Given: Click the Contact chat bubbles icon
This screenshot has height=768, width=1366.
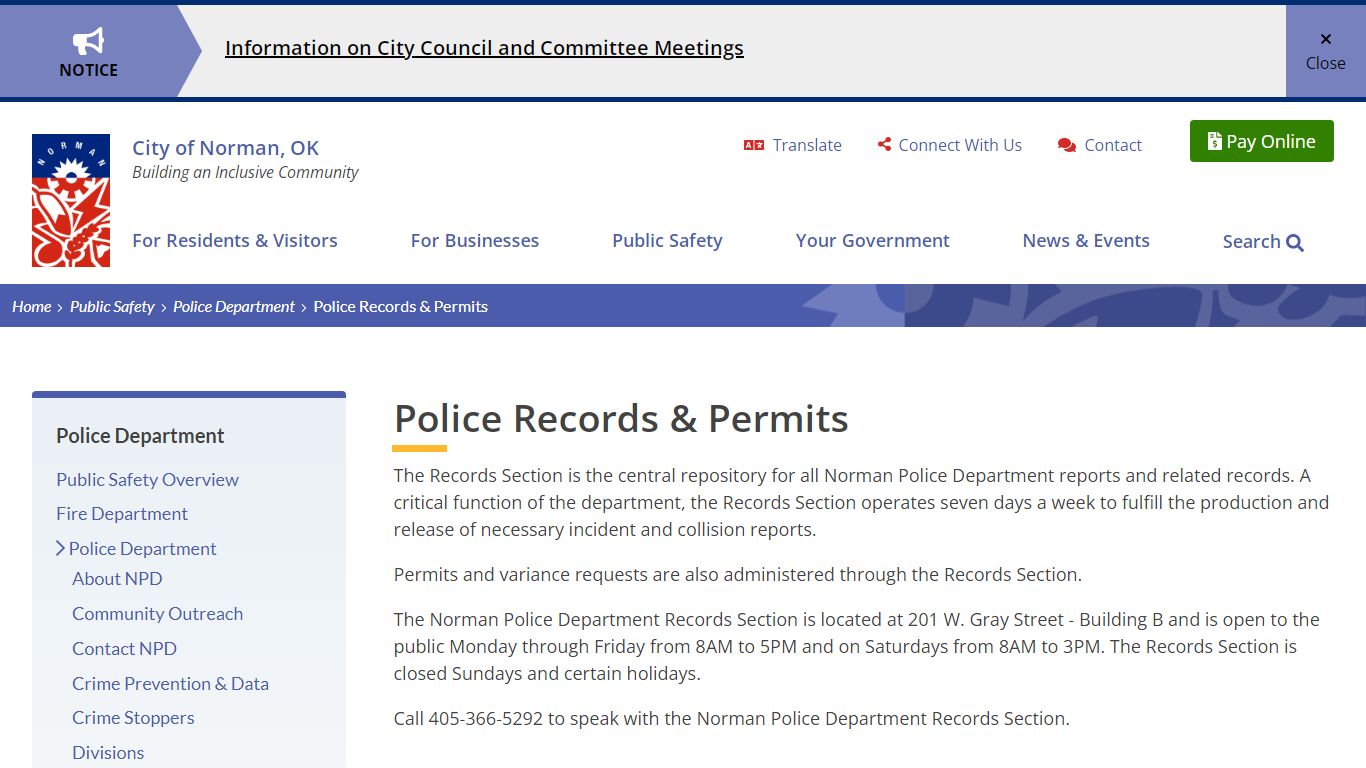Looking at the screenshot, I should point(1067,145).
